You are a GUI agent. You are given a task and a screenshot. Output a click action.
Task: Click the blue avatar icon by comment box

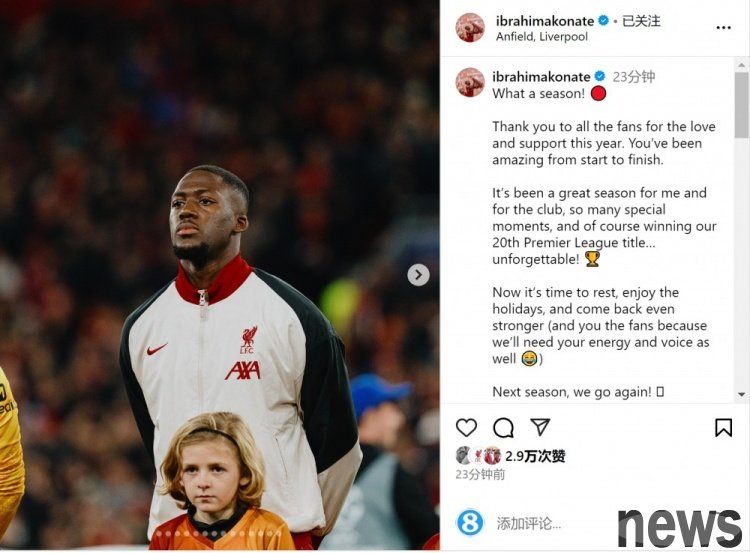470,522
